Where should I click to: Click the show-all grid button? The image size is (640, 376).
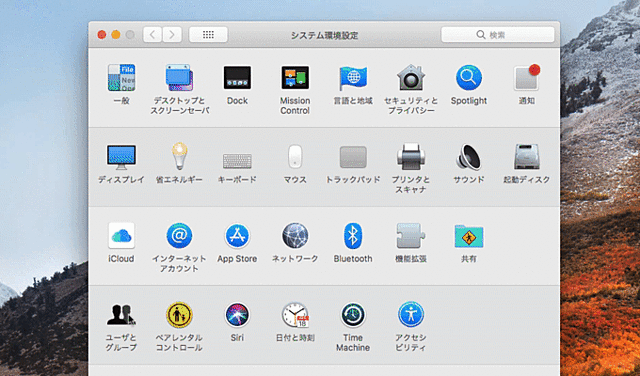point(208,35)
